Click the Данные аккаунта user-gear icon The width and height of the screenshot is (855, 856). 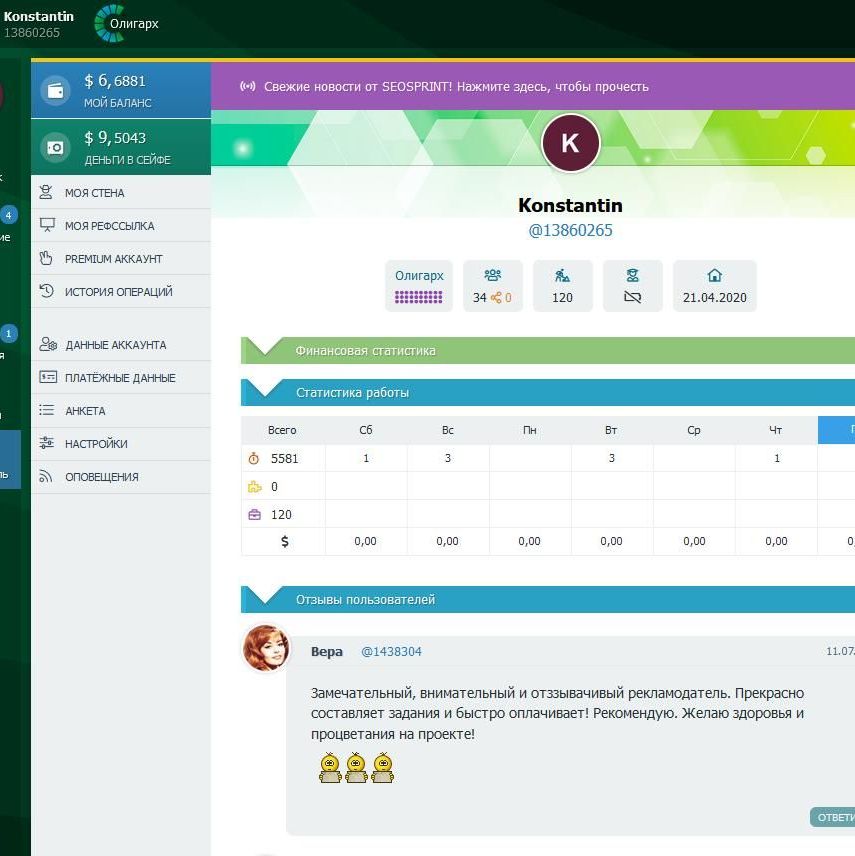[x=48, y=344]
